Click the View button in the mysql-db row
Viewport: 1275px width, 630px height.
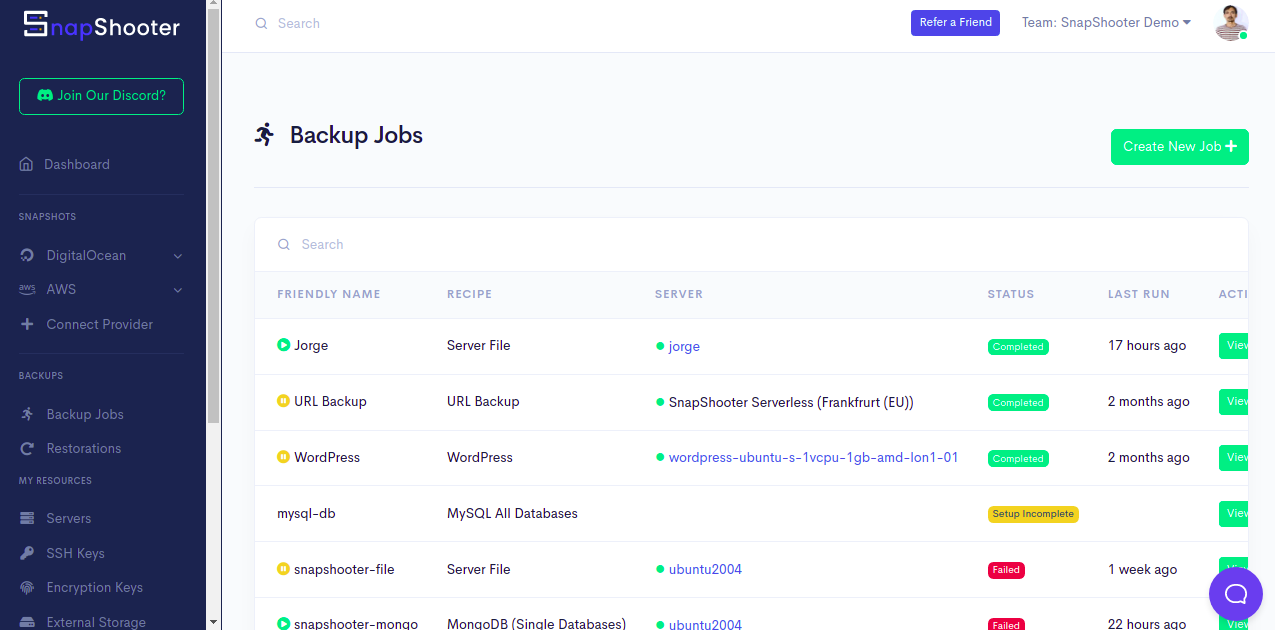[x=1234, y=513]
